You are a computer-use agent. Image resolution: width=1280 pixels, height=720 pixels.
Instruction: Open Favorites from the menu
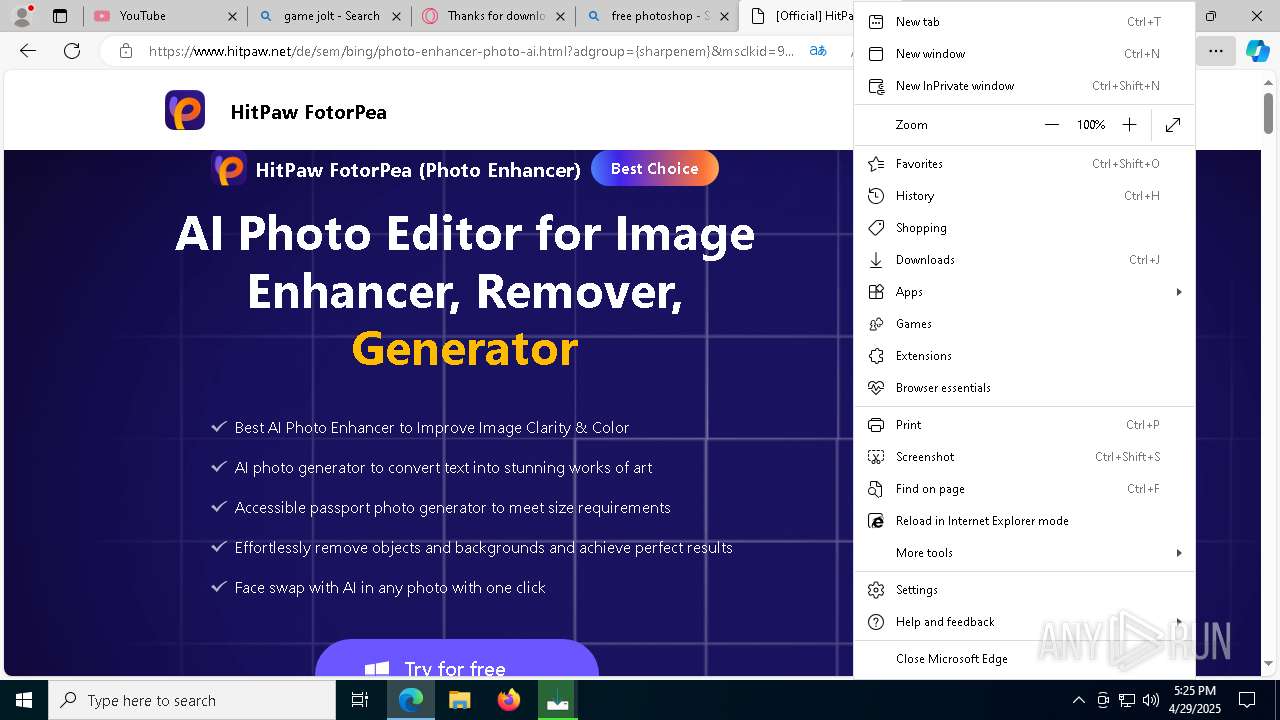click(x=1024, y=164)
